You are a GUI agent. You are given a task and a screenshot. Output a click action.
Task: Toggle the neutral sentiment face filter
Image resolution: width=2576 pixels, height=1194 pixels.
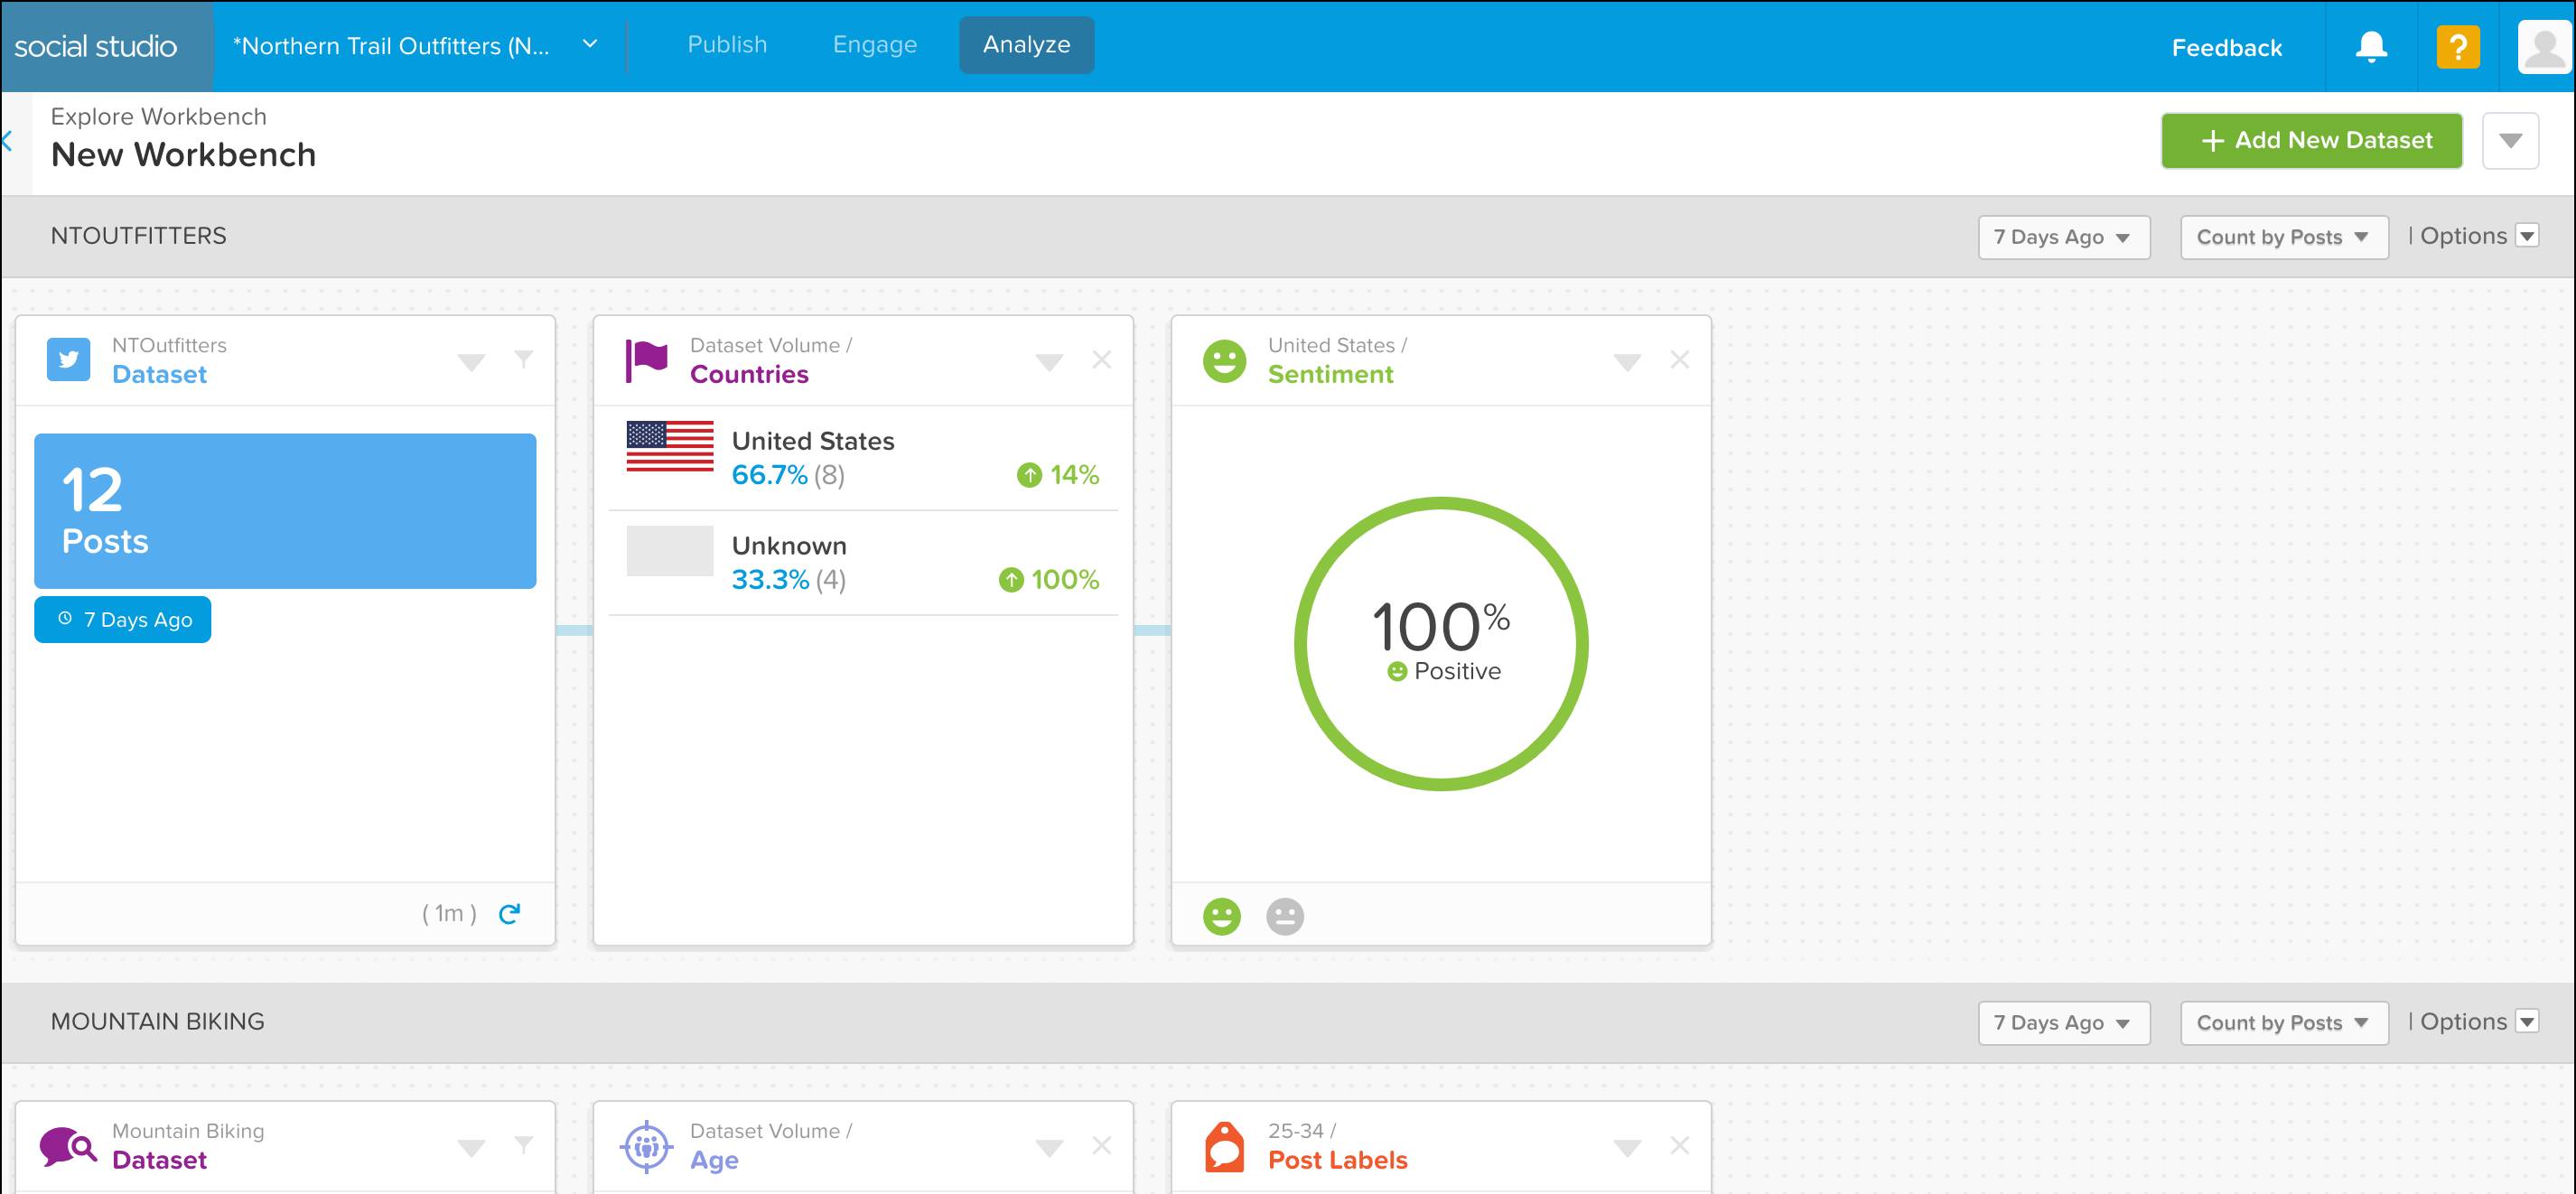click(x=1285, y=916)
